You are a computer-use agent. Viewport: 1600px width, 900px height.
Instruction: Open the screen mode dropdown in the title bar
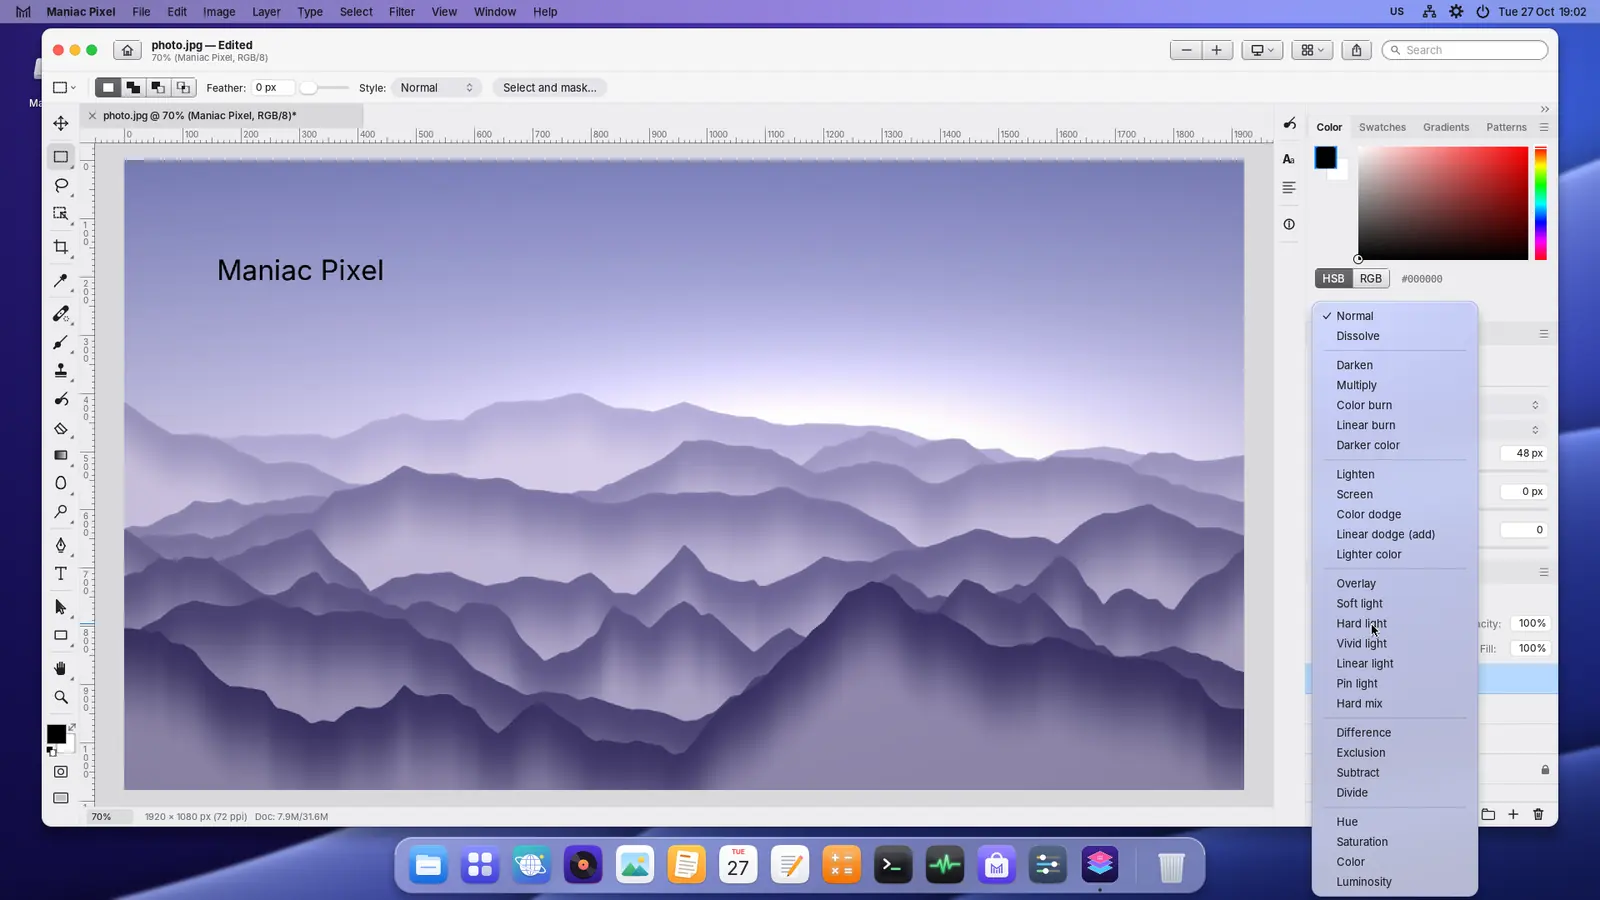[x=1262, y=50]
